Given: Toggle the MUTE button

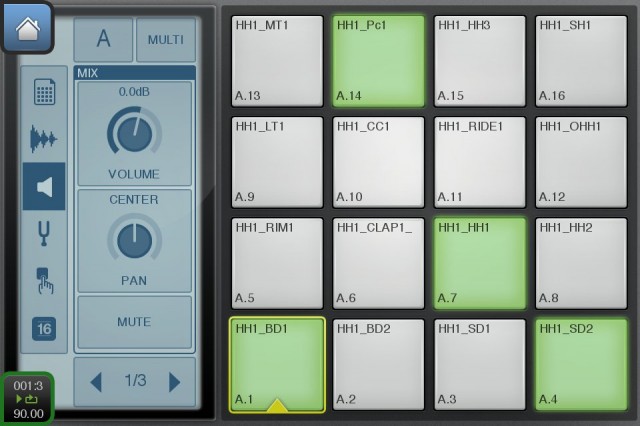Looking at the screenshot, I should point(134,322).
